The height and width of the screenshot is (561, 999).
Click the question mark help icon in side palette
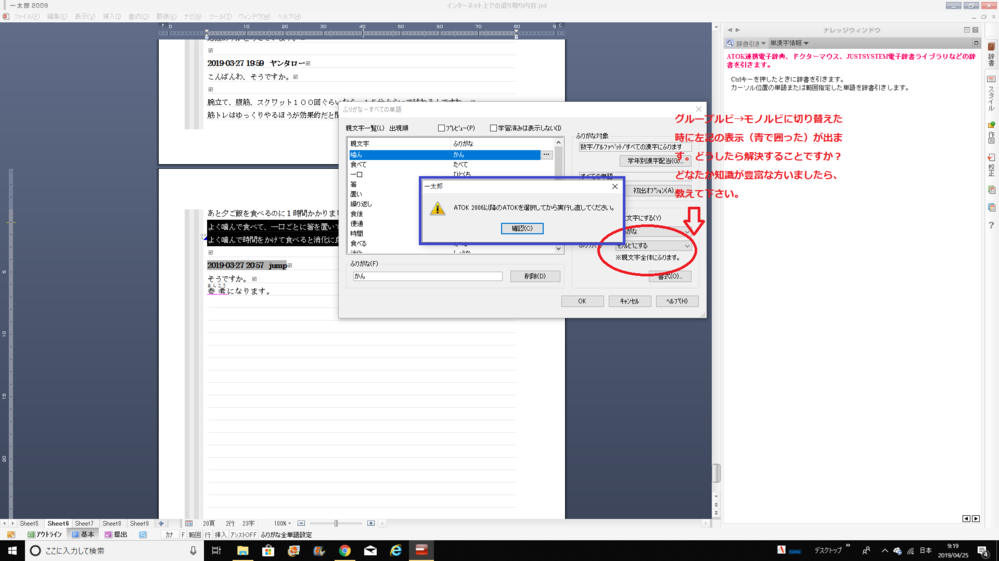click(x=991, y=225)
